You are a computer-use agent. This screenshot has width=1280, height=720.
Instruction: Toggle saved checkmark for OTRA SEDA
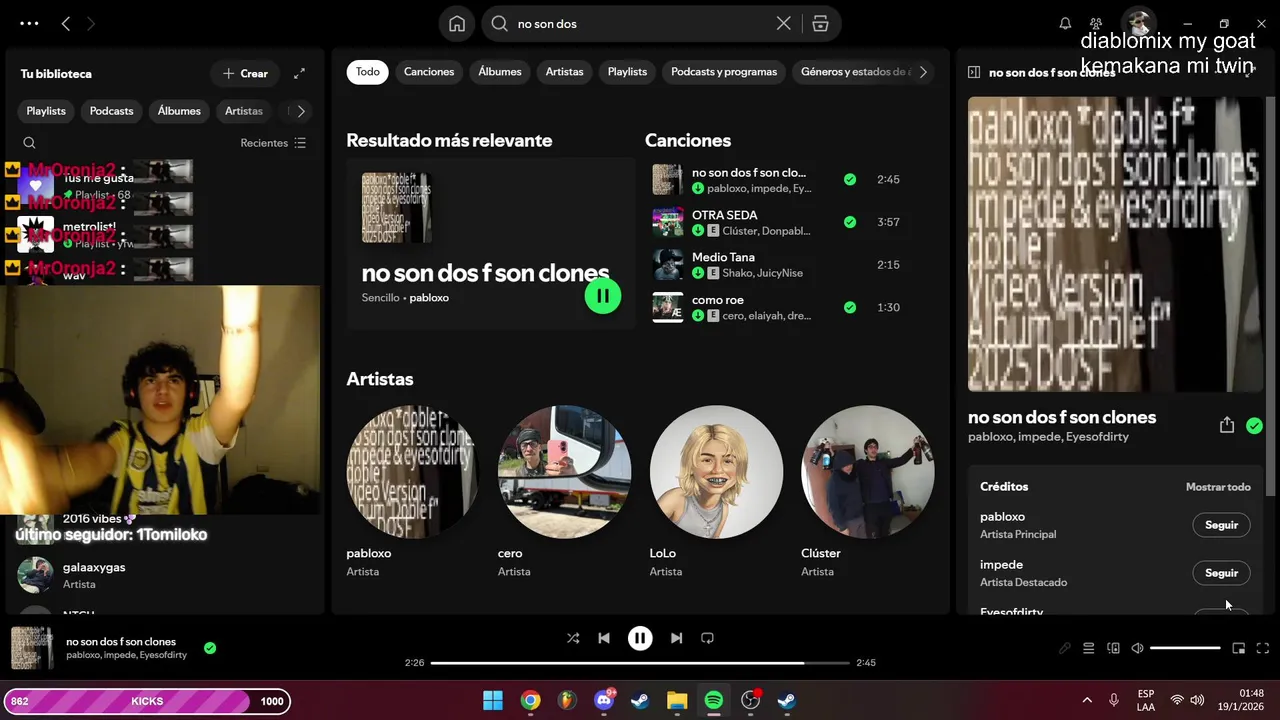click(x=850, y=222)
